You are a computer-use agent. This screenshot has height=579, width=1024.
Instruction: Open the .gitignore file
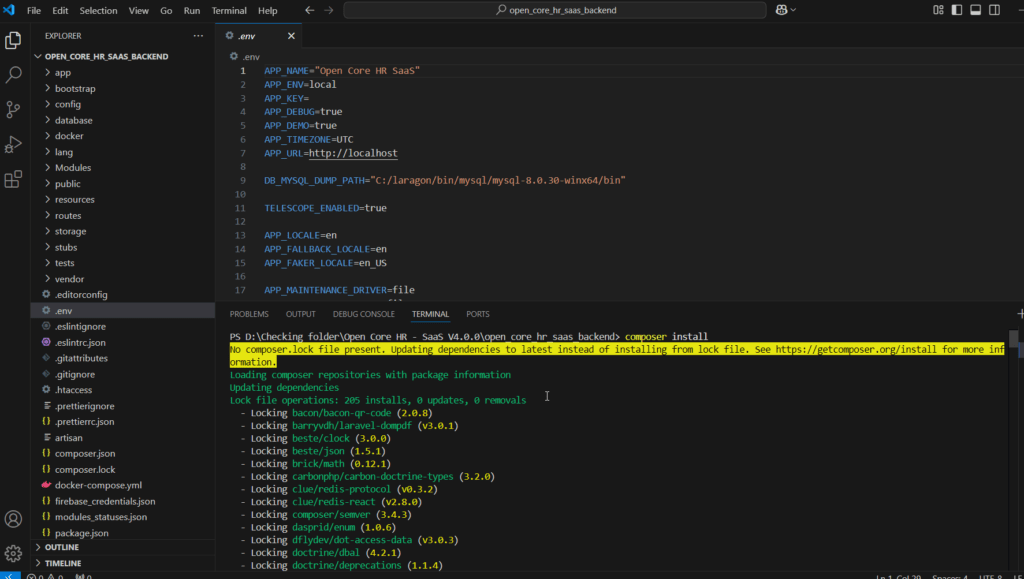[74, 374]
